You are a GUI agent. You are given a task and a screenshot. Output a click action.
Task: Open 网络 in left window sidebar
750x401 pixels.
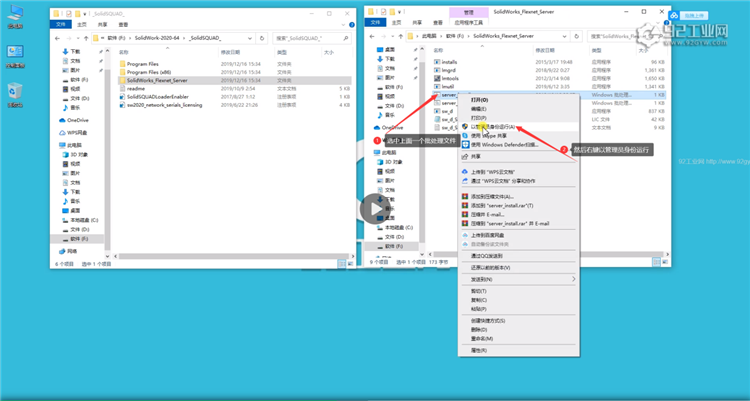tap(71, 251)
